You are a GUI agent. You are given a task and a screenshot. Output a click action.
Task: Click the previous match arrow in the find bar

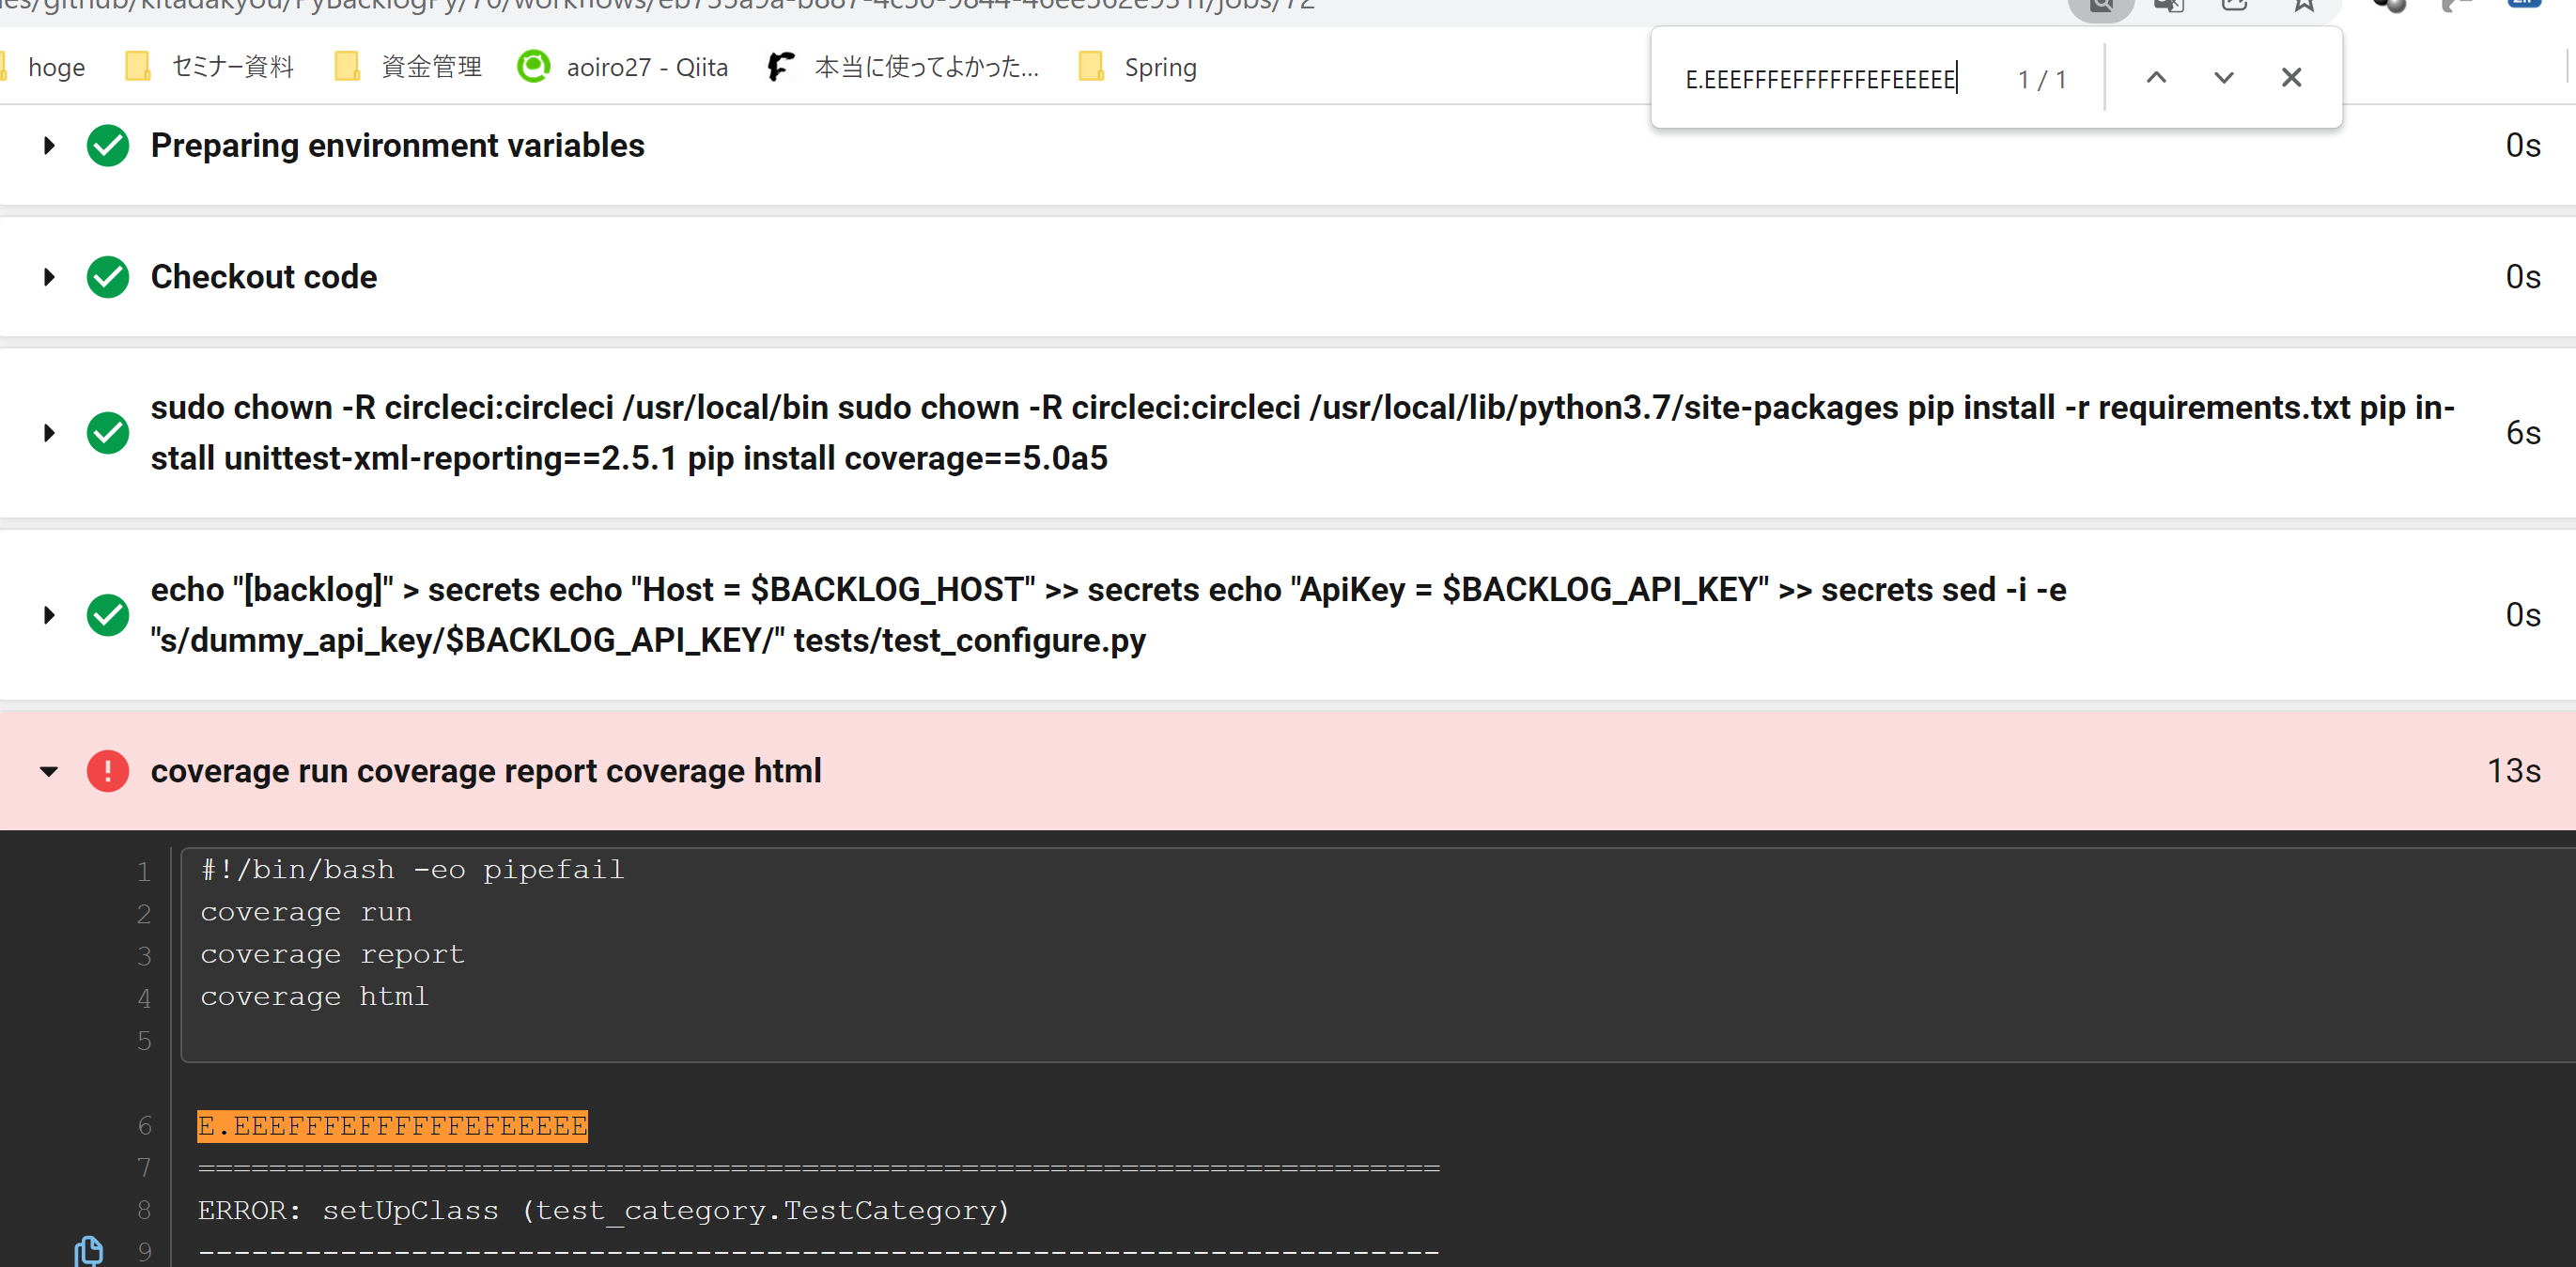coord(2156,77)
